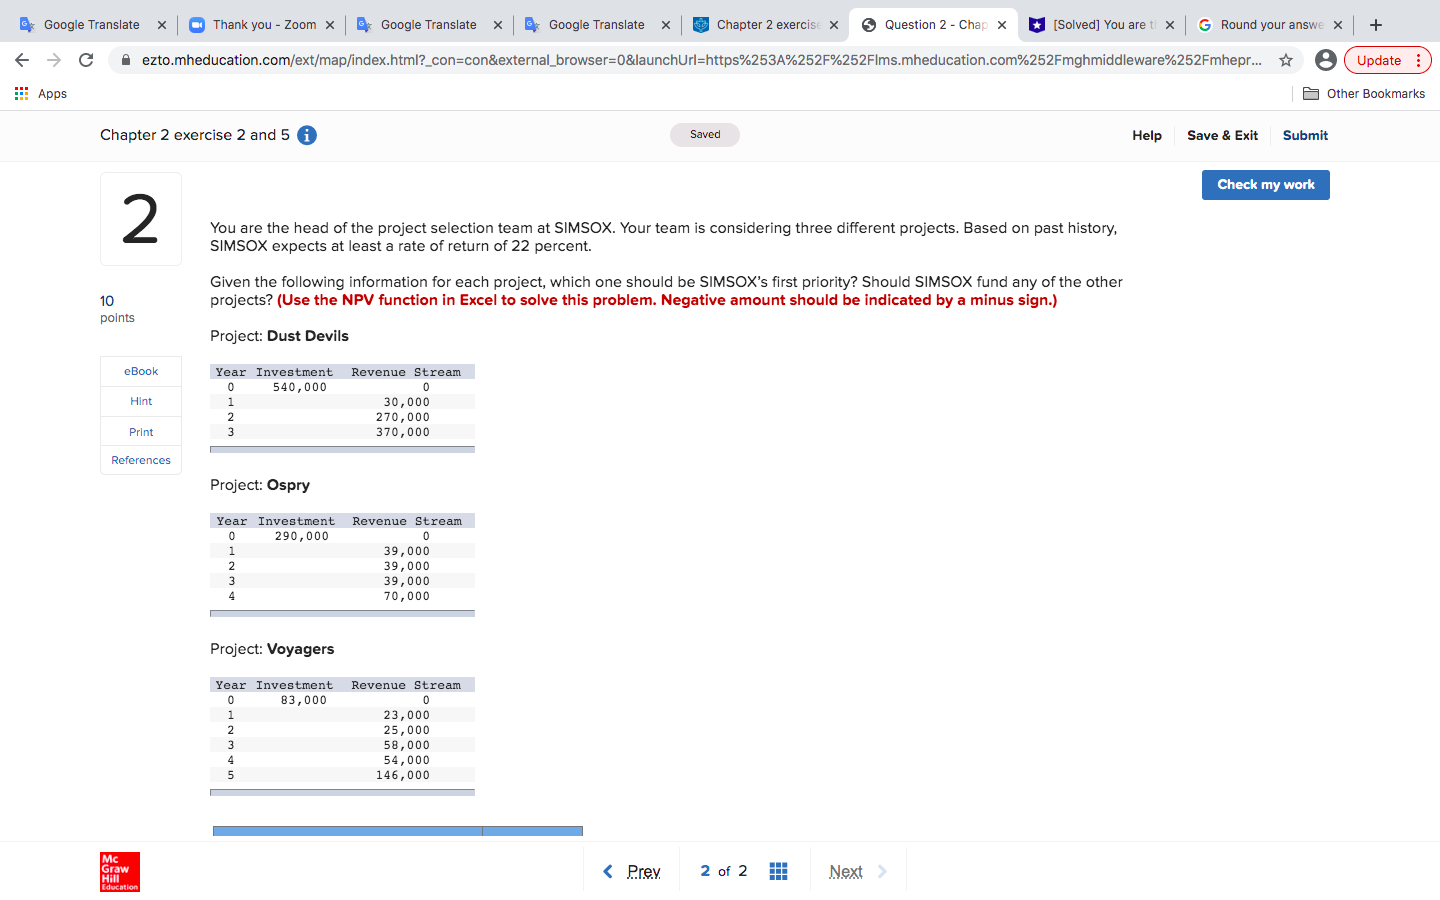
Task: Open a new browser tab
Action: (1376, 25)
